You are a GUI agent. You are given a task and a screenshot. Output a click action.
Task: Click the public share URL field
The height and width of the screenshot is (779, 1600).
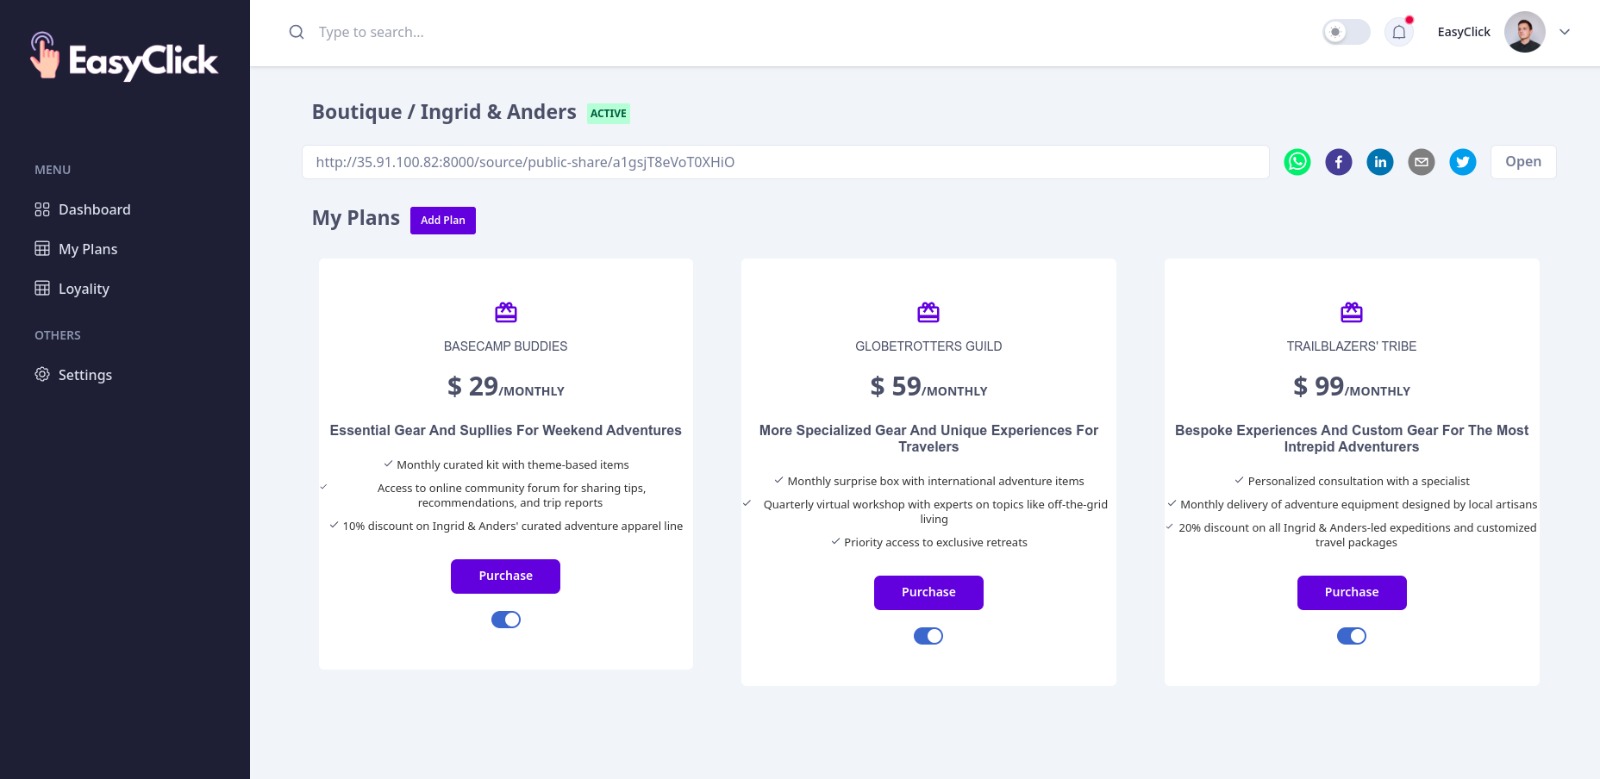tap(786, 162)
